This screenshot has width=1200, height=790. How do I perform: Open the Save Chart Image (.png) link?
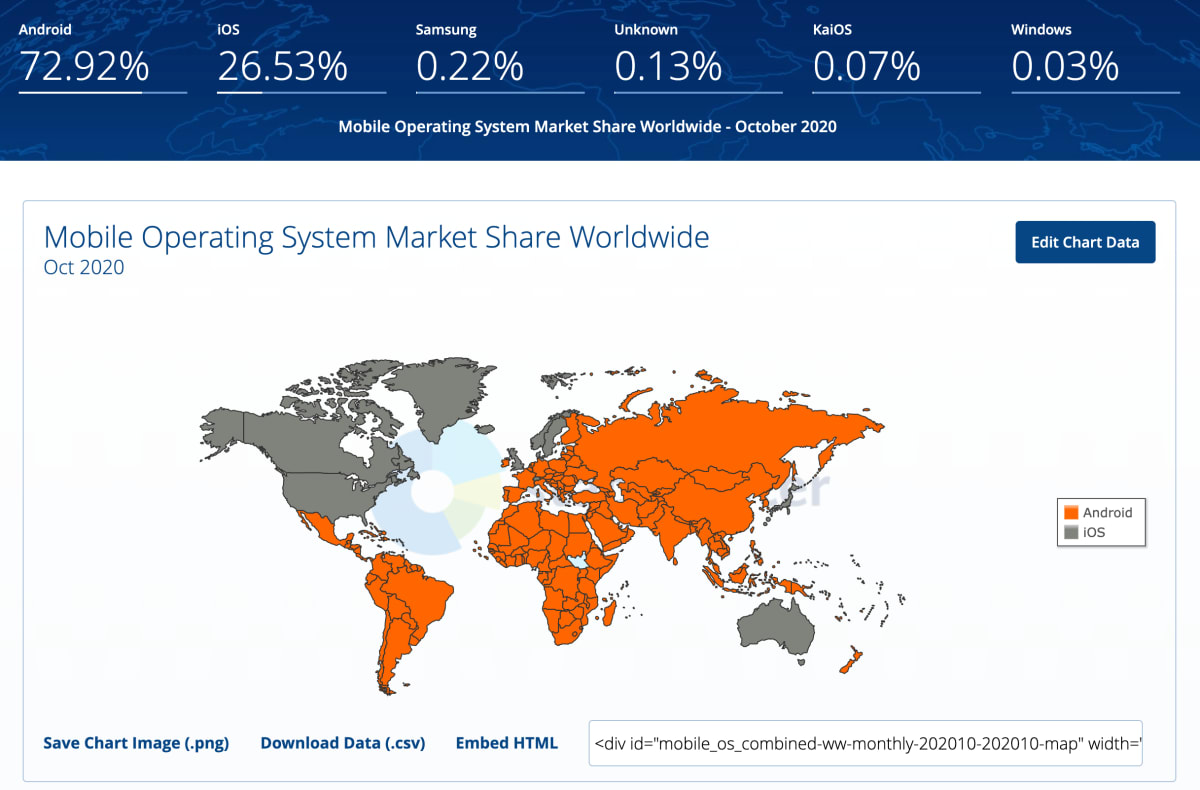[136, 743]
